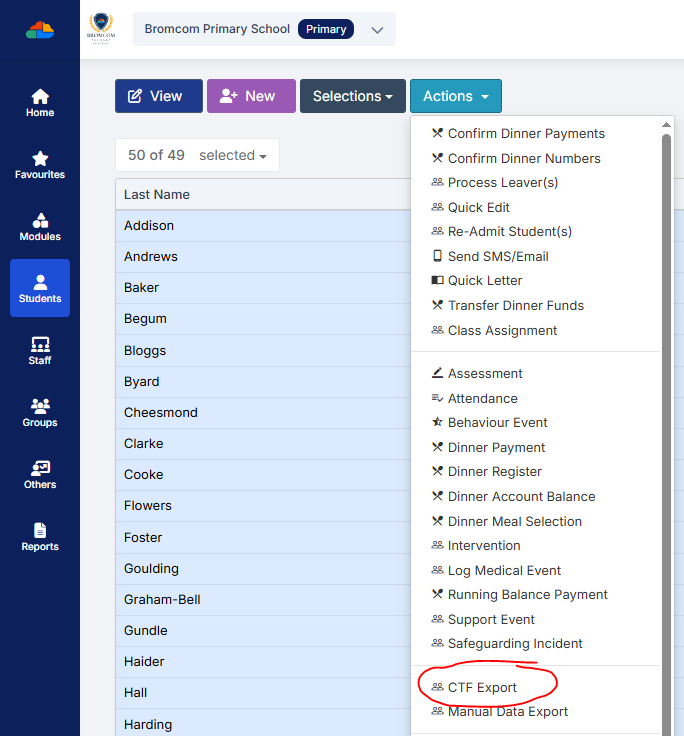Open the Reports sidebar icon
The image size is (684, 736).
pos(40,536)
